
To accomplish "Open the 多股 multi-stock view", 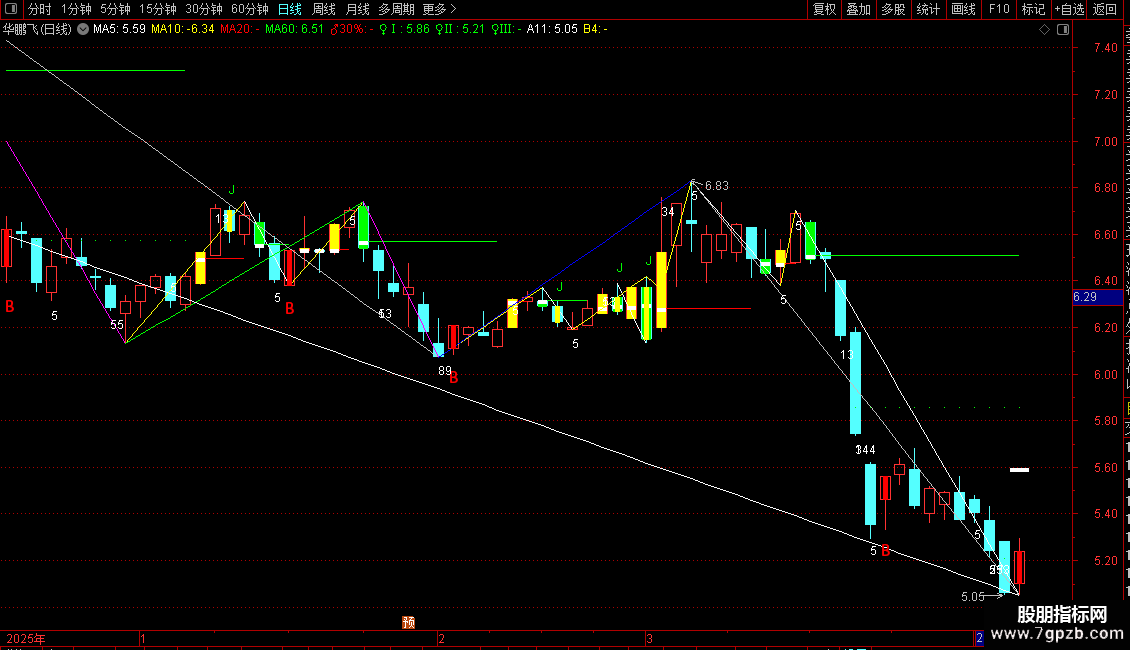I will pyautogui.click(x=893, y=9).
